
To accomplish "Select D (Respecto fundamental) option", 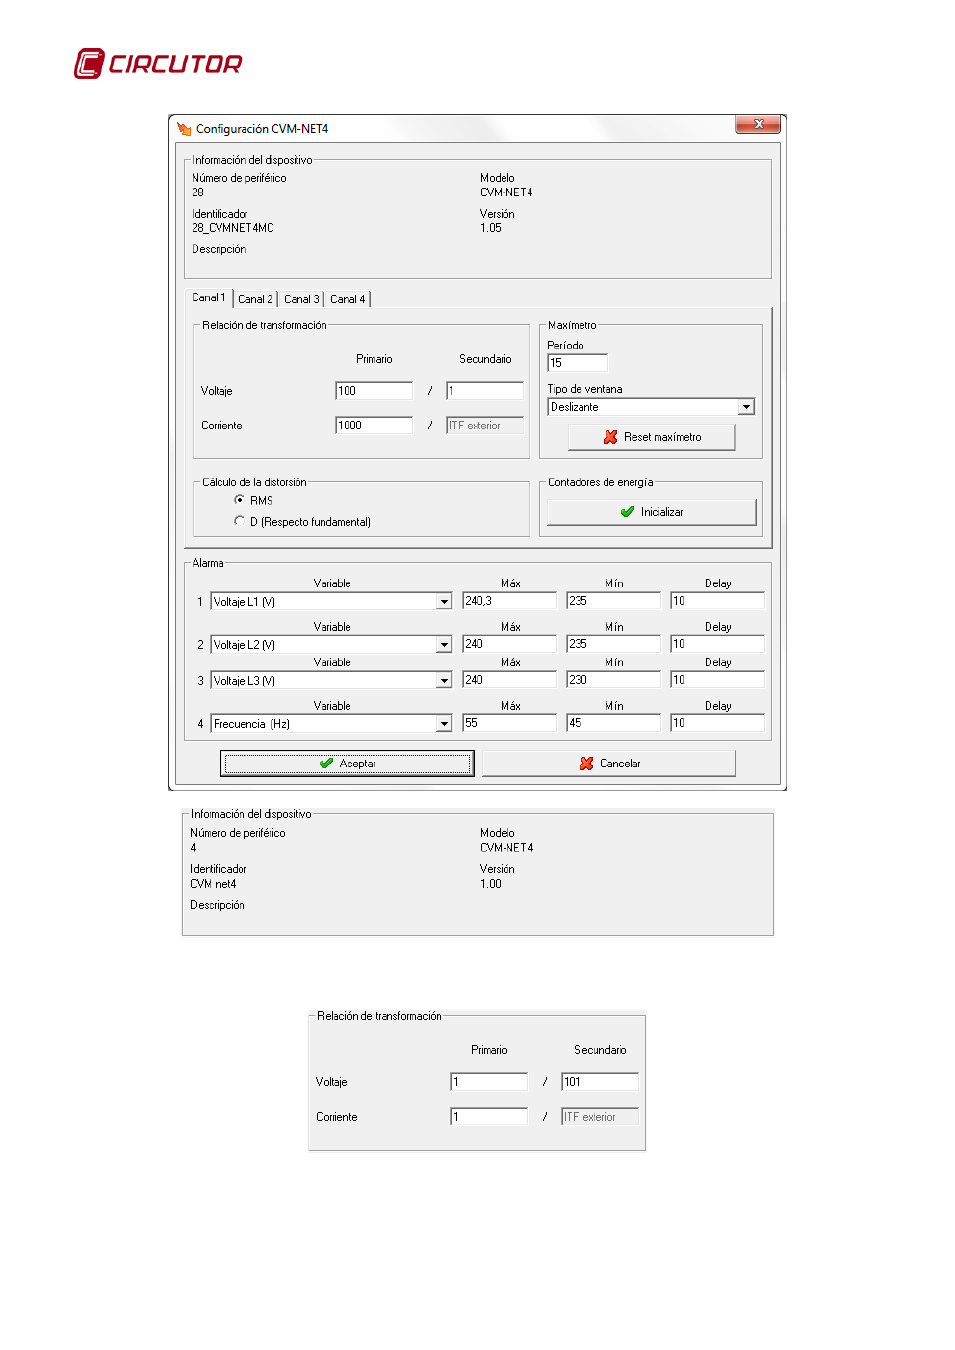I will (x=239, y=521).
